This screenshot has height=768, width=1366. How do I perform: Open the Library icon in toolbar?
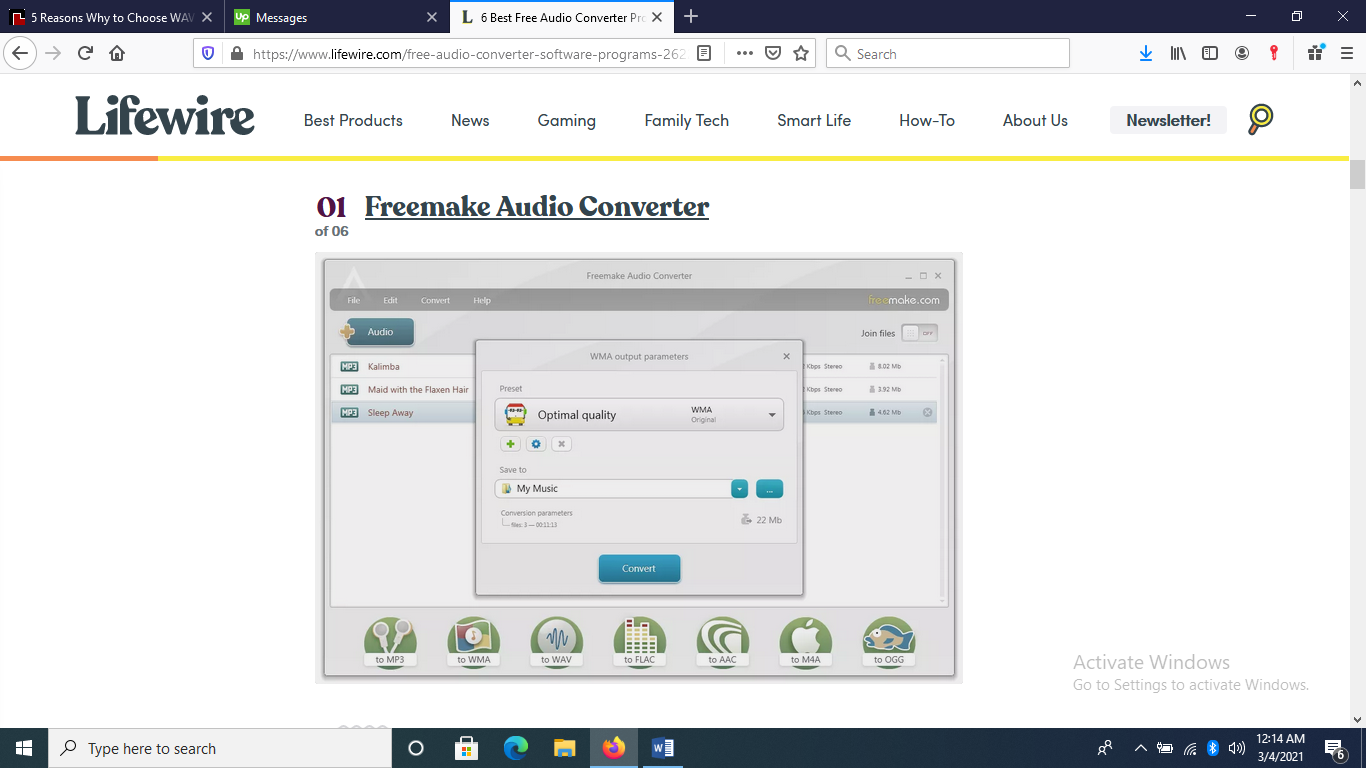click(x=1178, y=54)
